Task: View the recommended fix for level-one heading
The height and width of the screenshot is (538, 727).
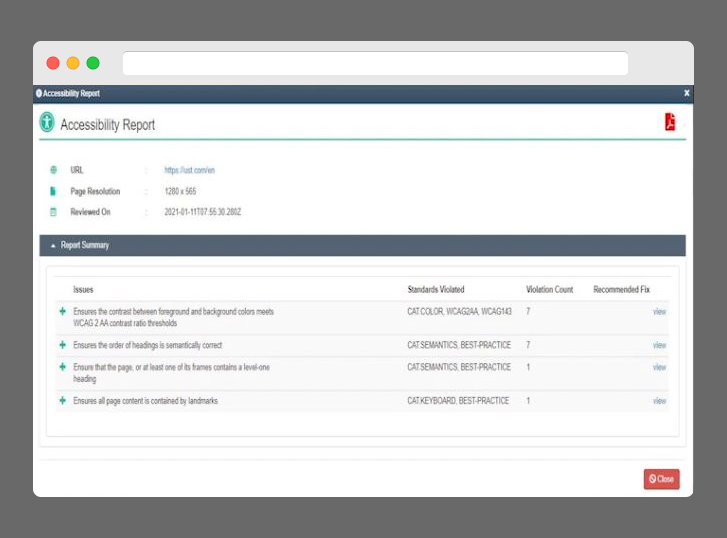Action: [659, 367]
